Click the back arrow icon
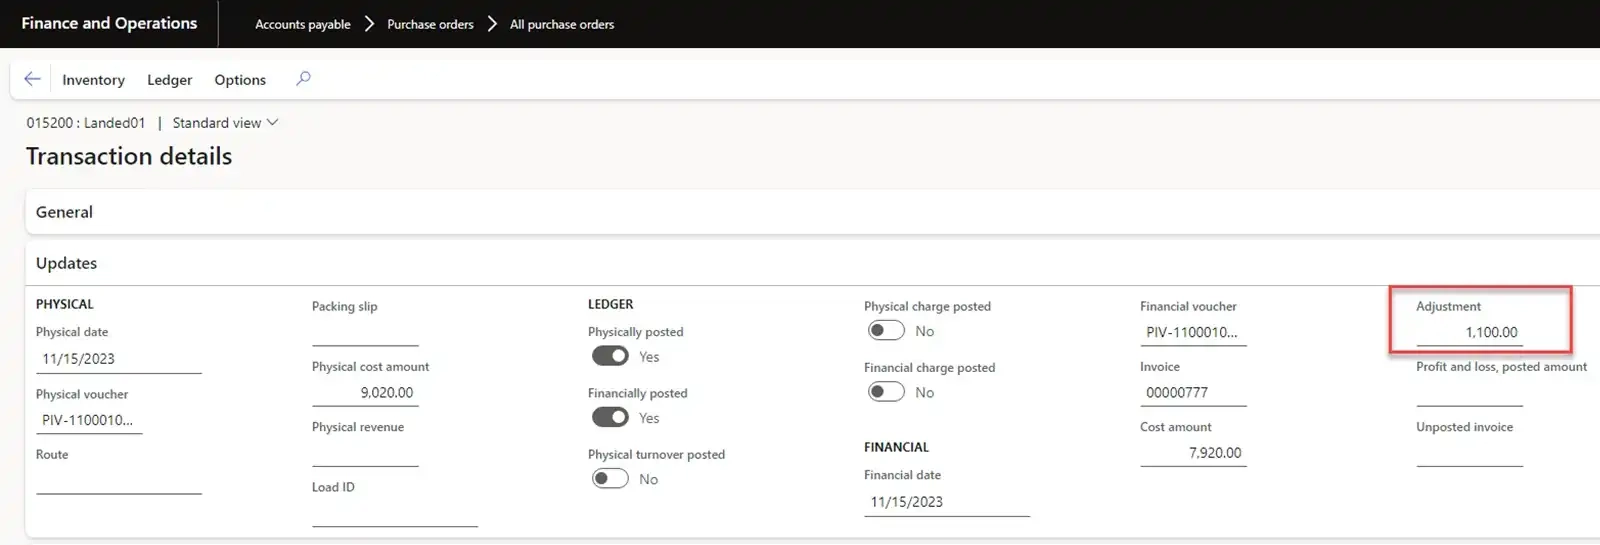The width and height of the screenshot is (1600, 545). [x=32, y=79]
